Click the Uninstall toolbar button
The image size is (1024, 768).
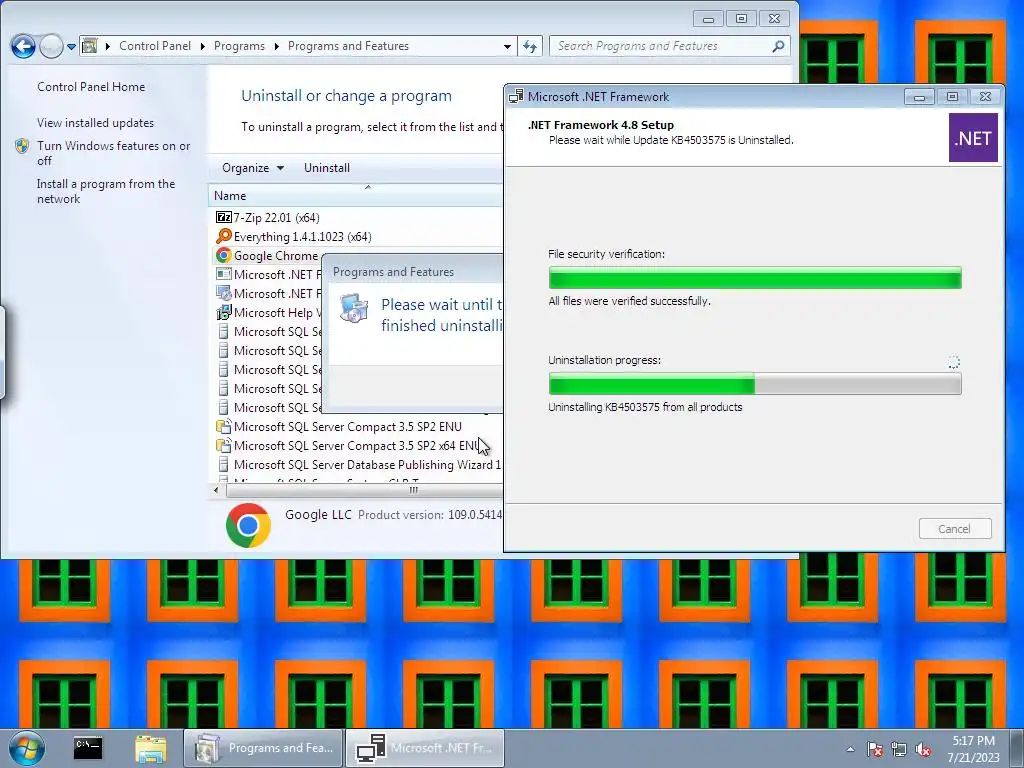(327, 168)
